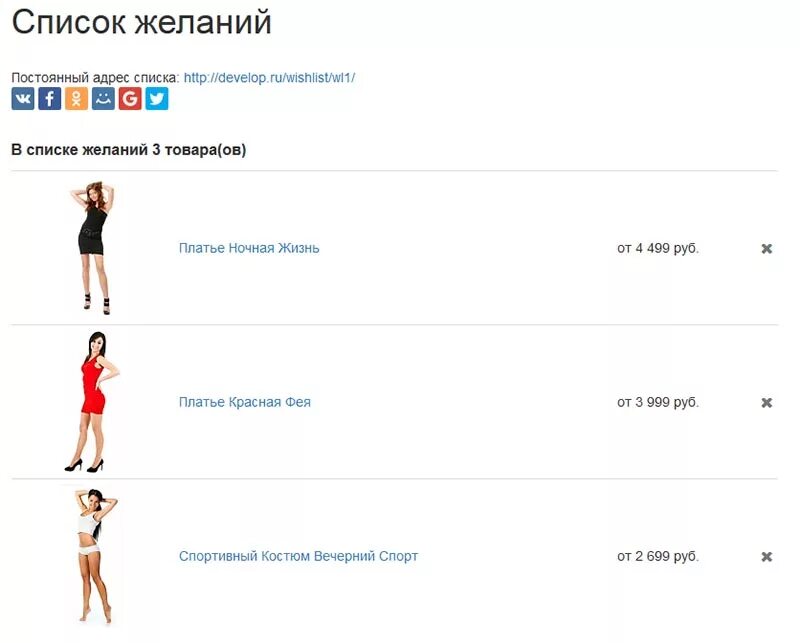Share wishlist on Twitter
This screenshot has width=800, height=643.
[x=157, y=98]
